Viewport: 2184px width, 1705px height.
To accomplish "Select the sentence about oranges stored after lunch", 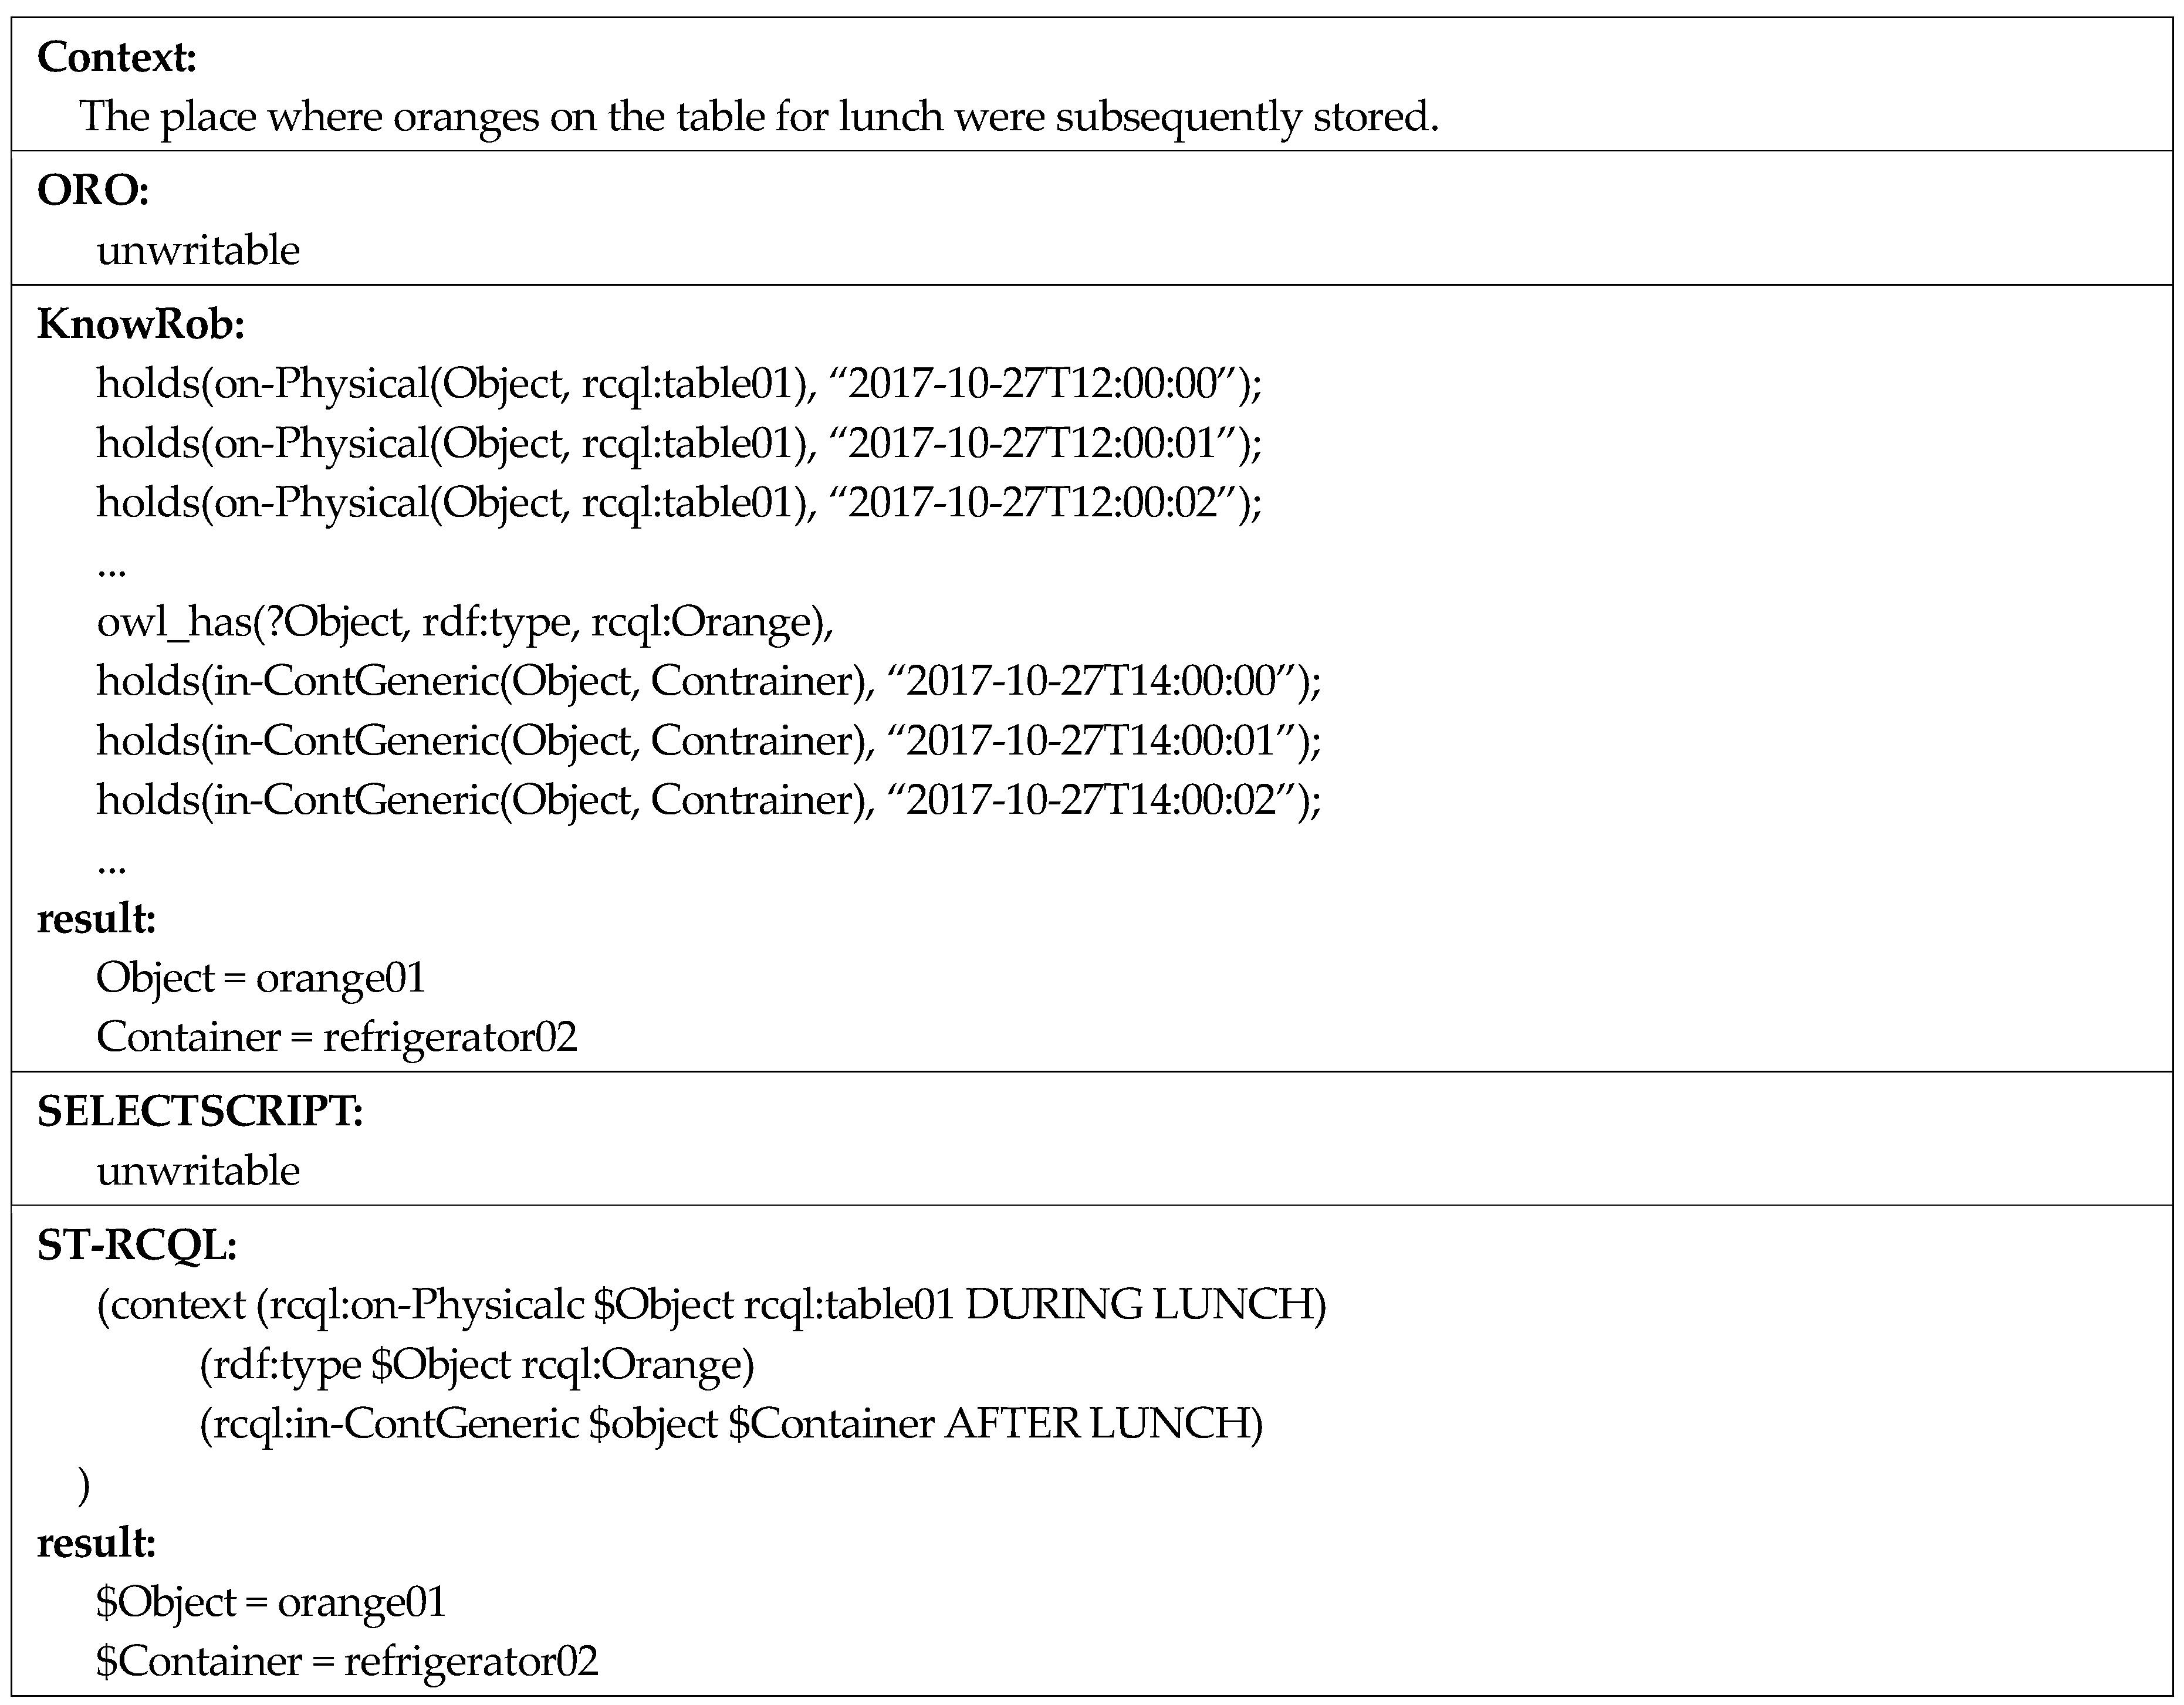I will tap(758, 117).
